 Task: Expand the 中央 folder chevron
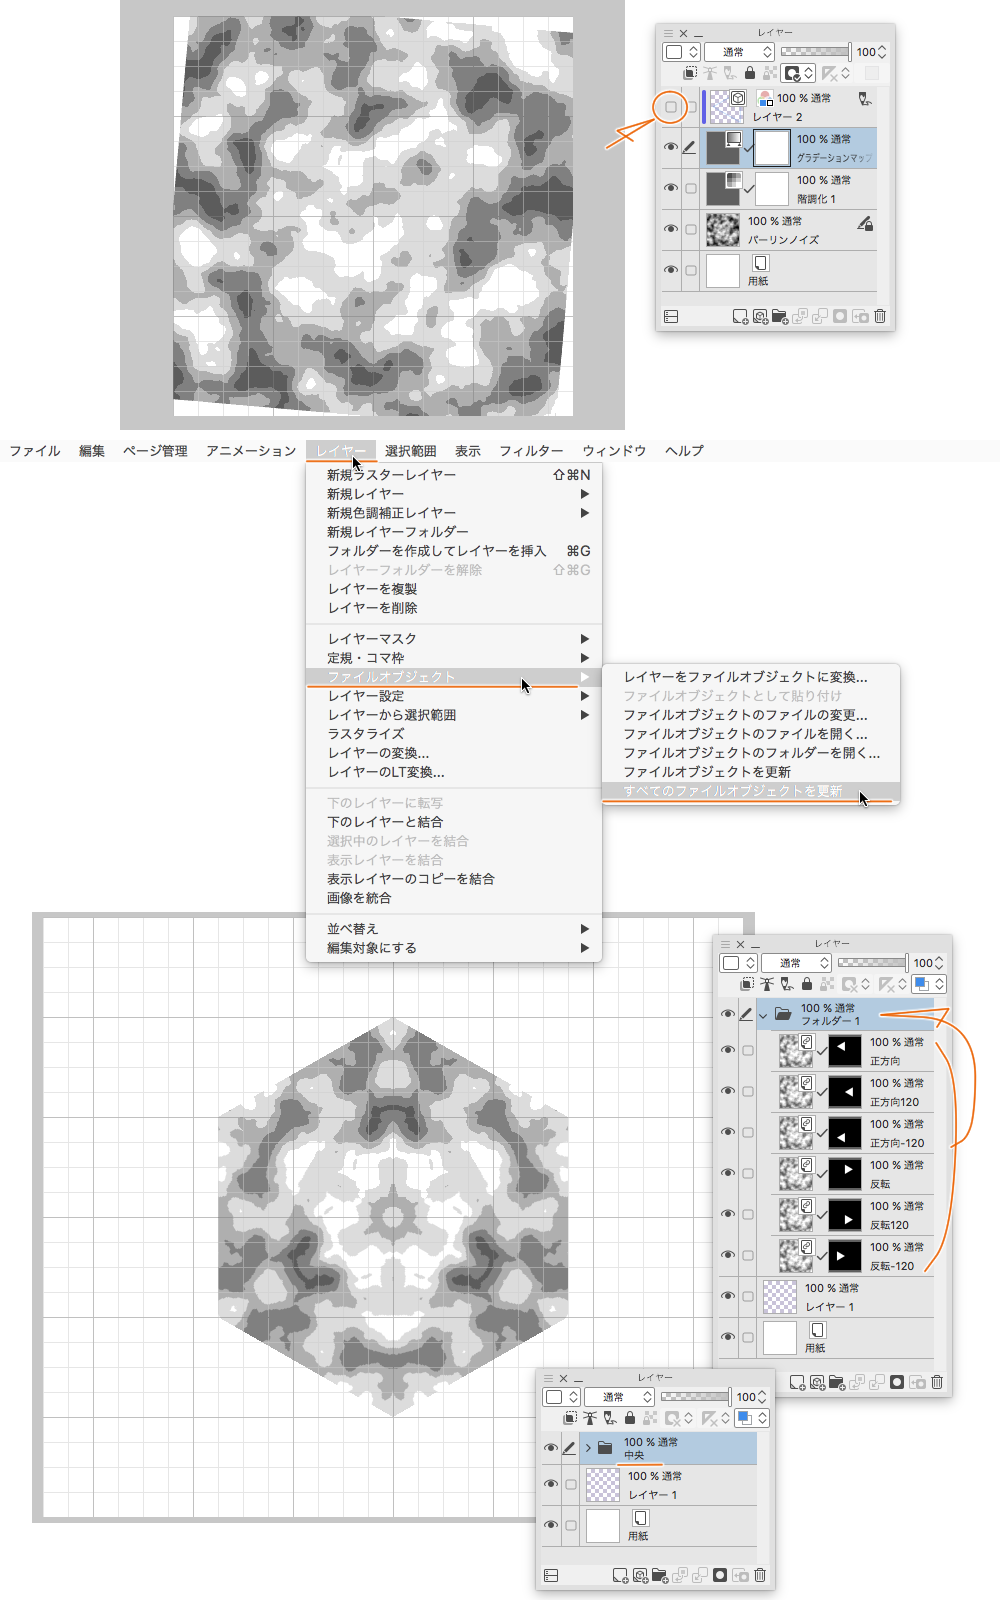click(588, 1448)
